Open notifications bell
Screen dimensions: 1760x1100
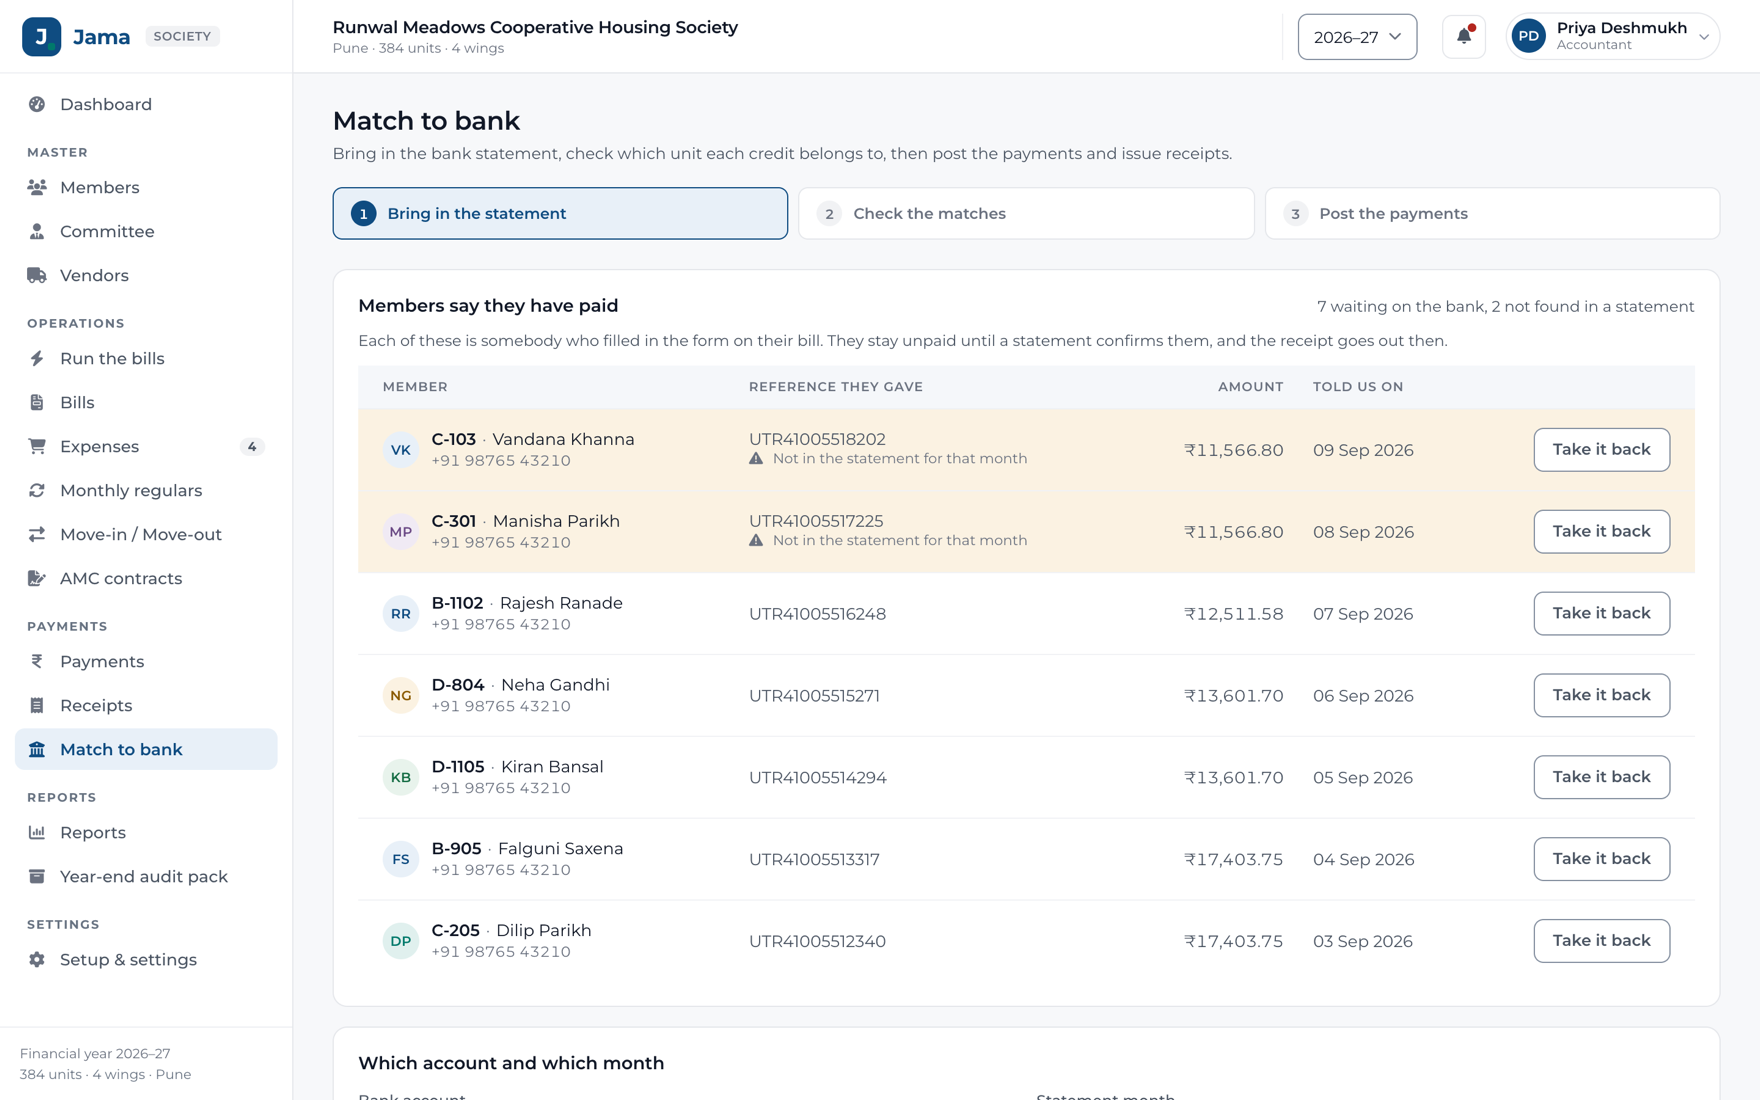coord(1464,37)
